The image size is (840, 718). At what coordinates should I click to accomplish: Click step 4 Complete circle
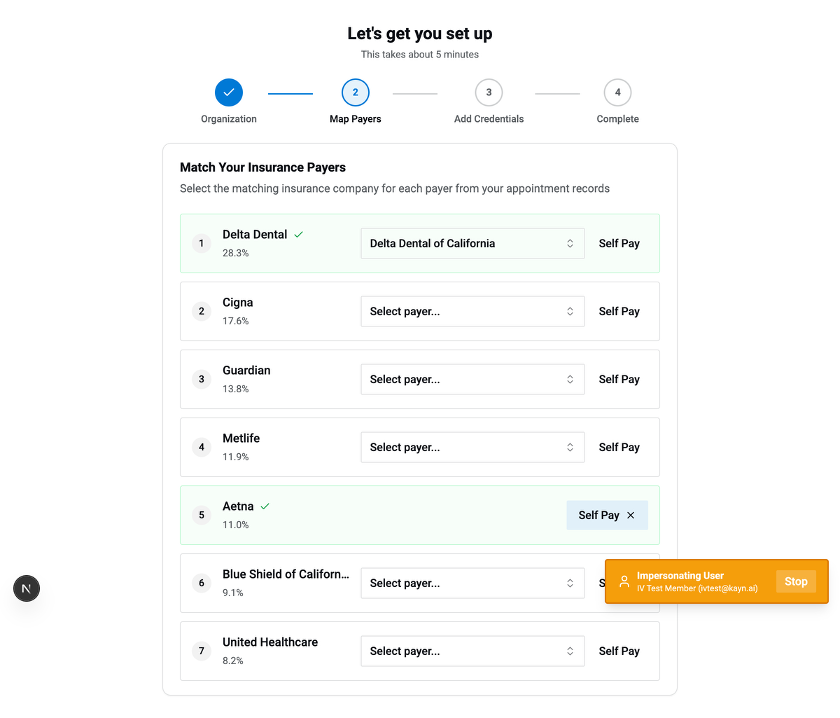[617, 93]
